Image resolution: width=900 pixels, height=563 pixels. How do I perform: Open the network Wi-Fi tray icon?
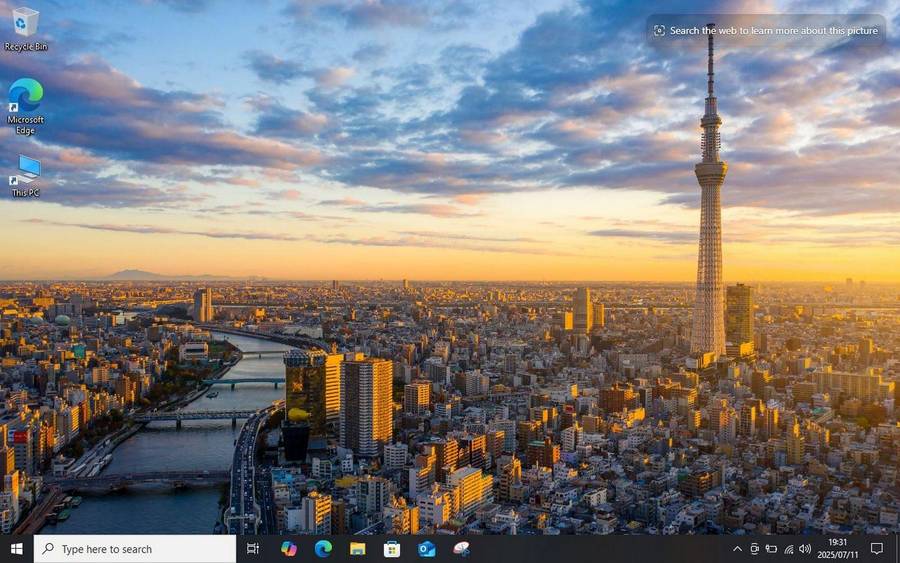coord(789,549)
